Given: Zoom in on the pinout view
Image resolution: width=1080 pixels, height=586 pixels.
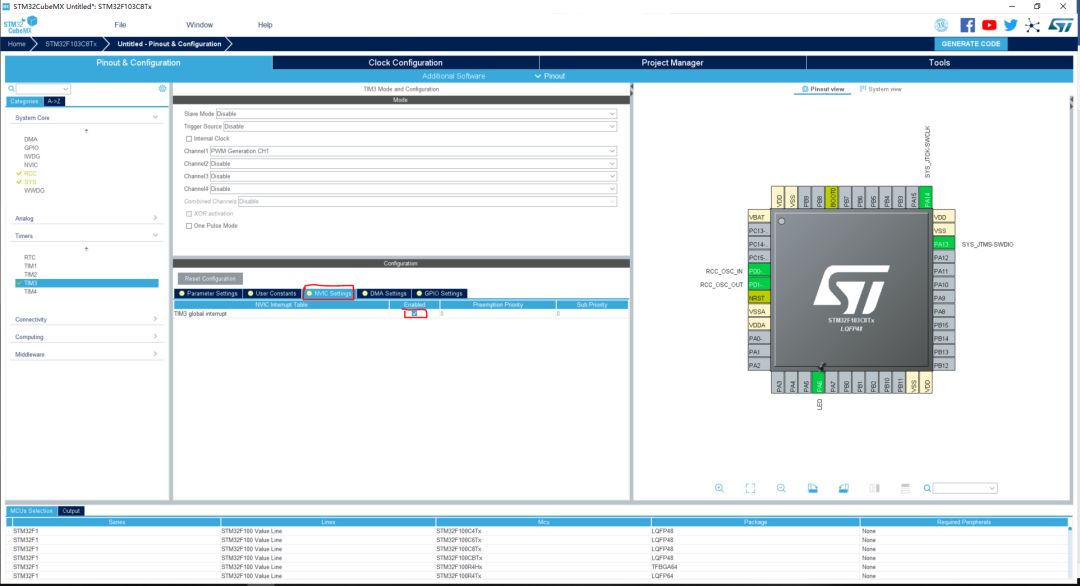Looking at the screenshot, I should tap(719, 488).
